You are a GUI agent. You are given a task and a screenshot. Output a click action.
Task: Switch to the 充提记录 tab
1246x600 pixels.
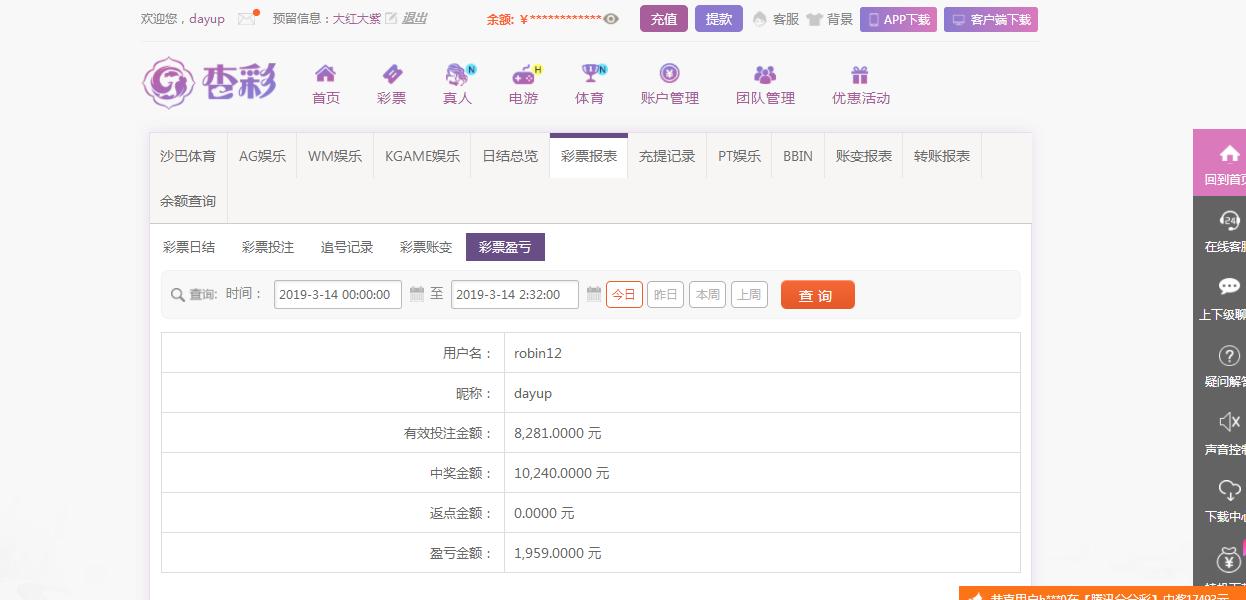tap(667, 156)
